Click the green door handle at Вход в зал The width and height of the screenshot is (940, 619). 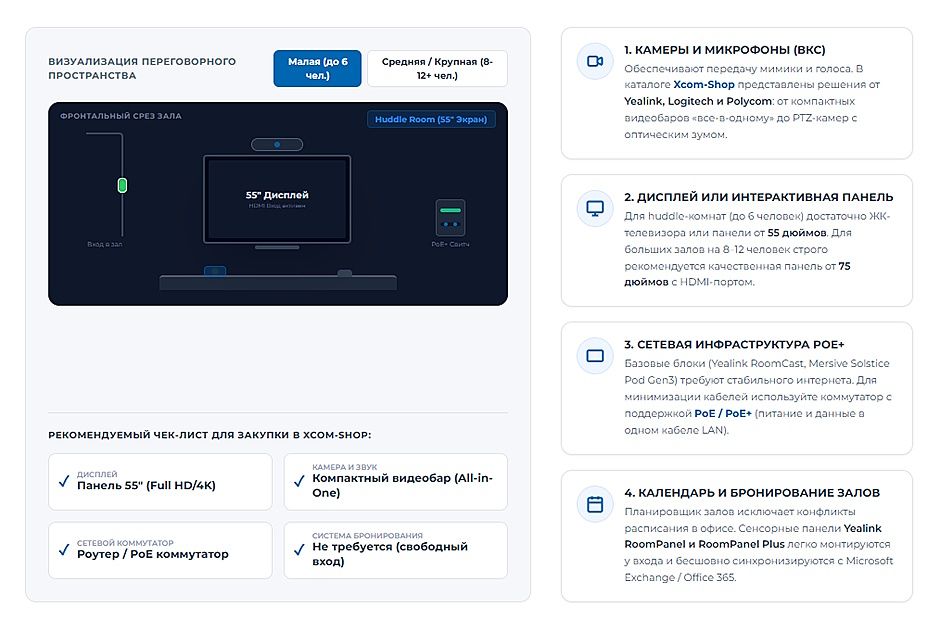(122, 185)
